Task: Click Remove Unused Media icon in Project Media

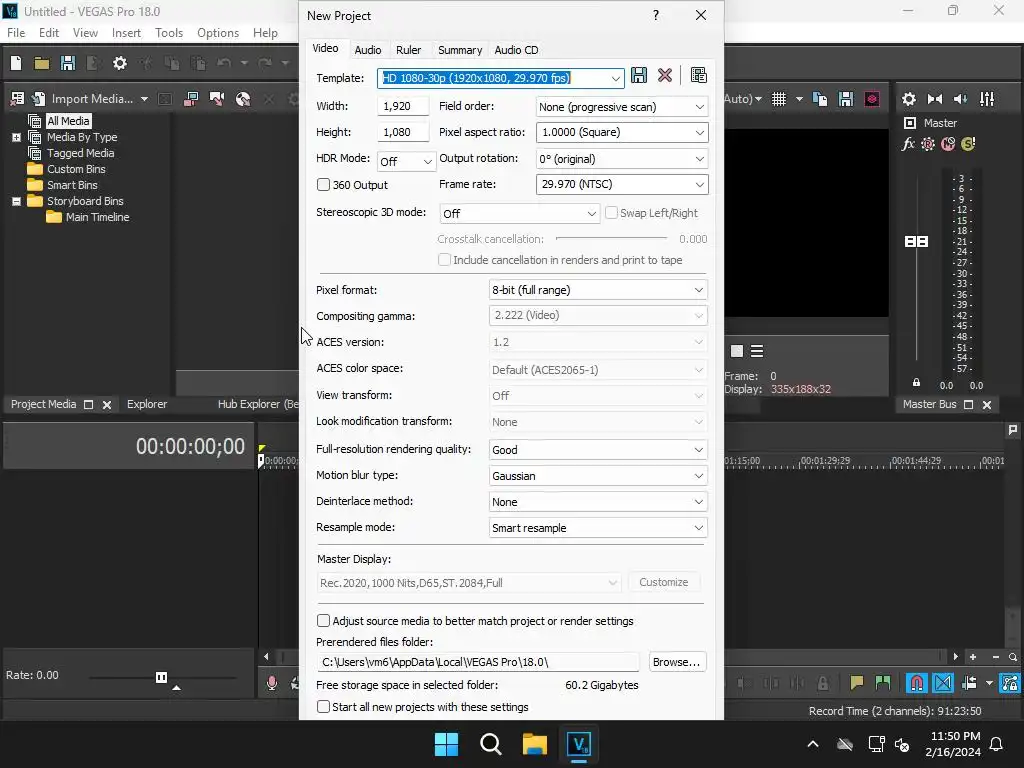Action: [18, 99]
